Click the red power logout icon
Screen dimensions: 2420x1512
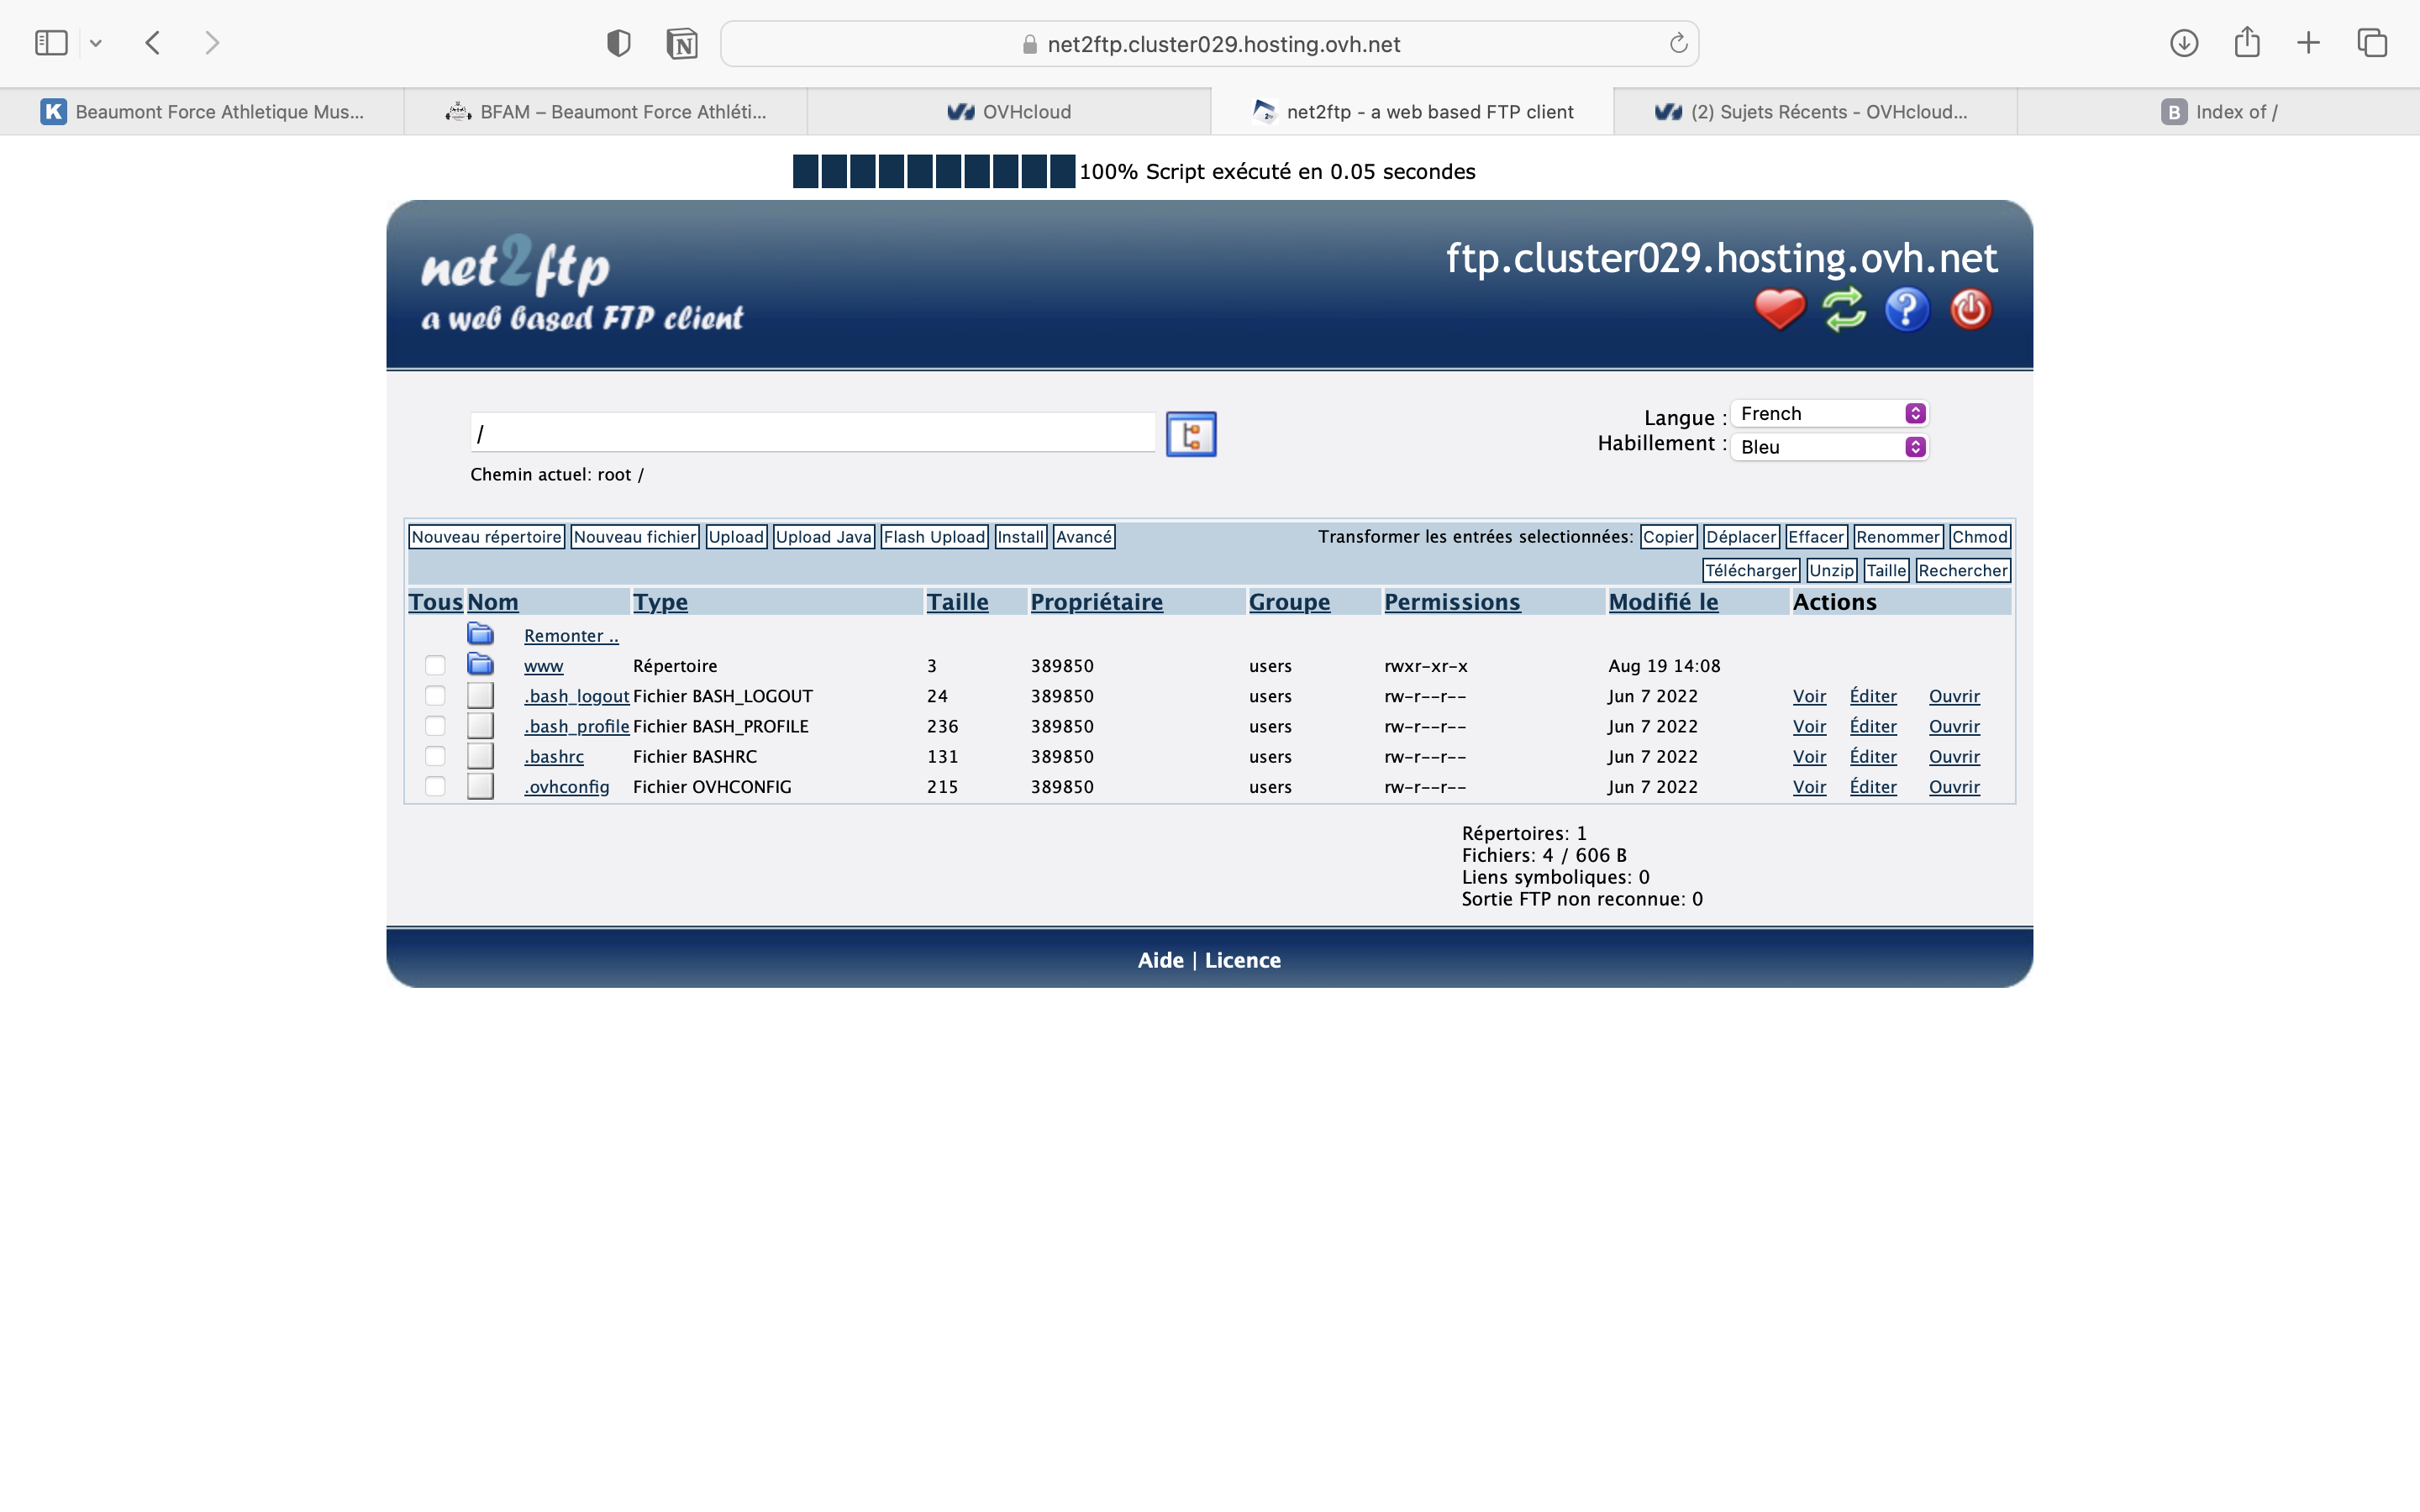tap(1970, 309)
